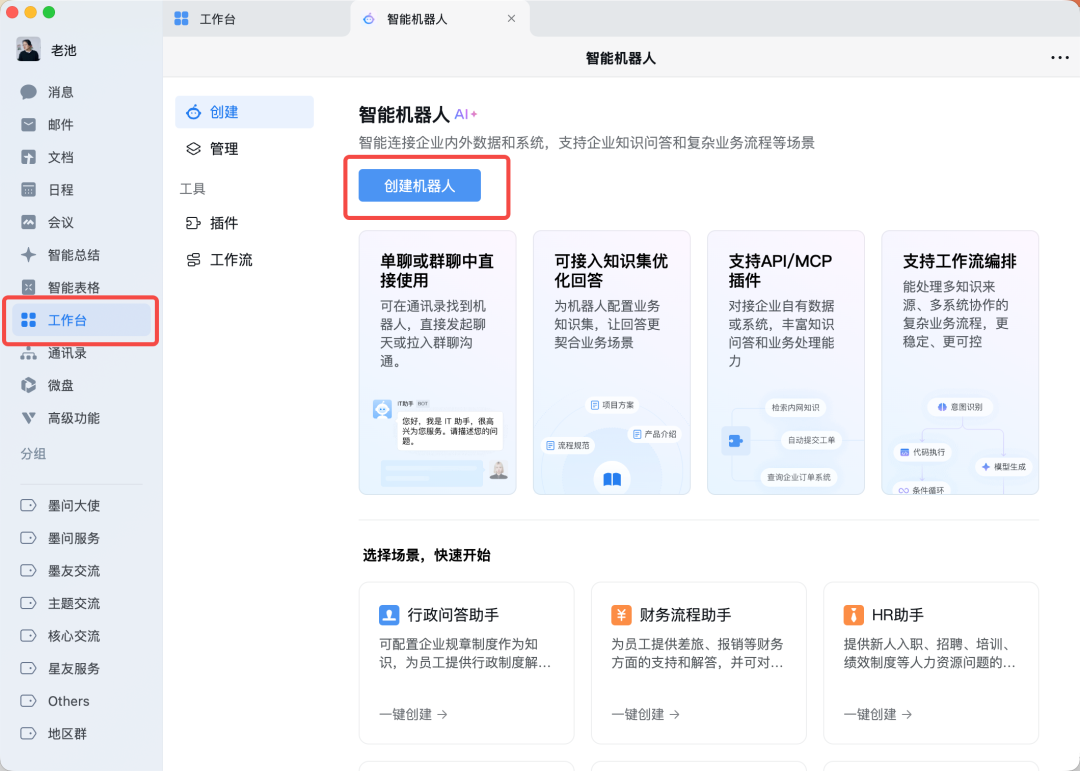This screenshot has height=771, width=1080.
Task: Open the 通讯录 contacts icon
Action: click(29, 353)
